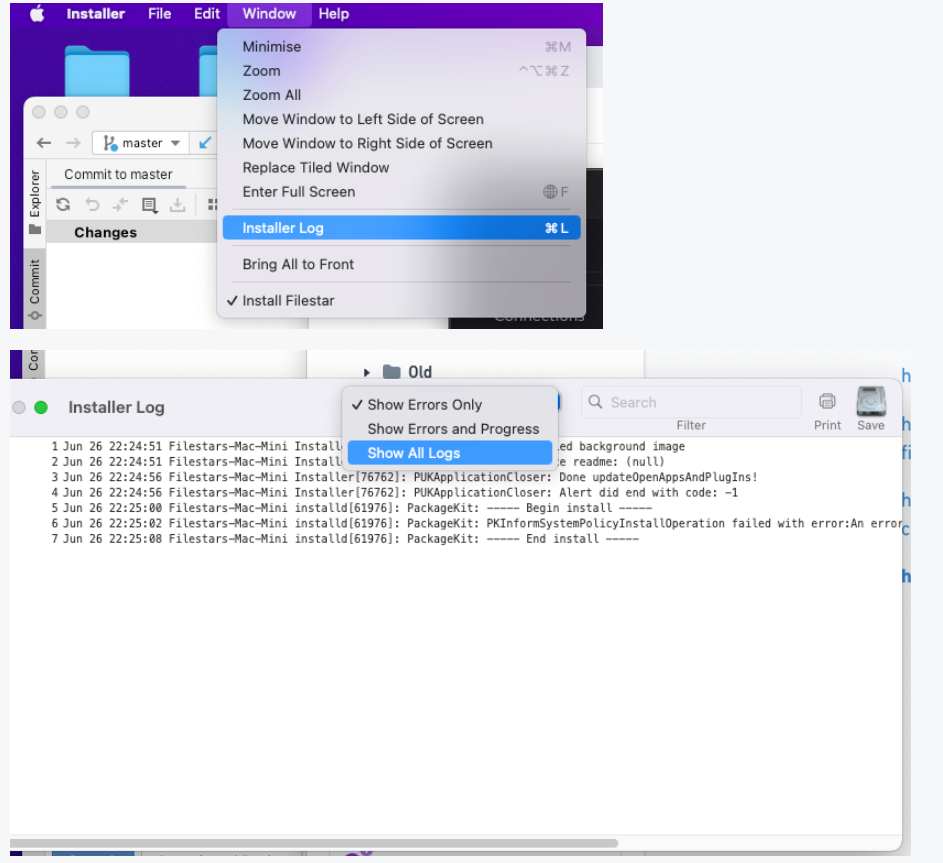This screenshot has width=943, height=863.
Task: Select Zoom All menu entry
Action: click(x=401, y=95)
